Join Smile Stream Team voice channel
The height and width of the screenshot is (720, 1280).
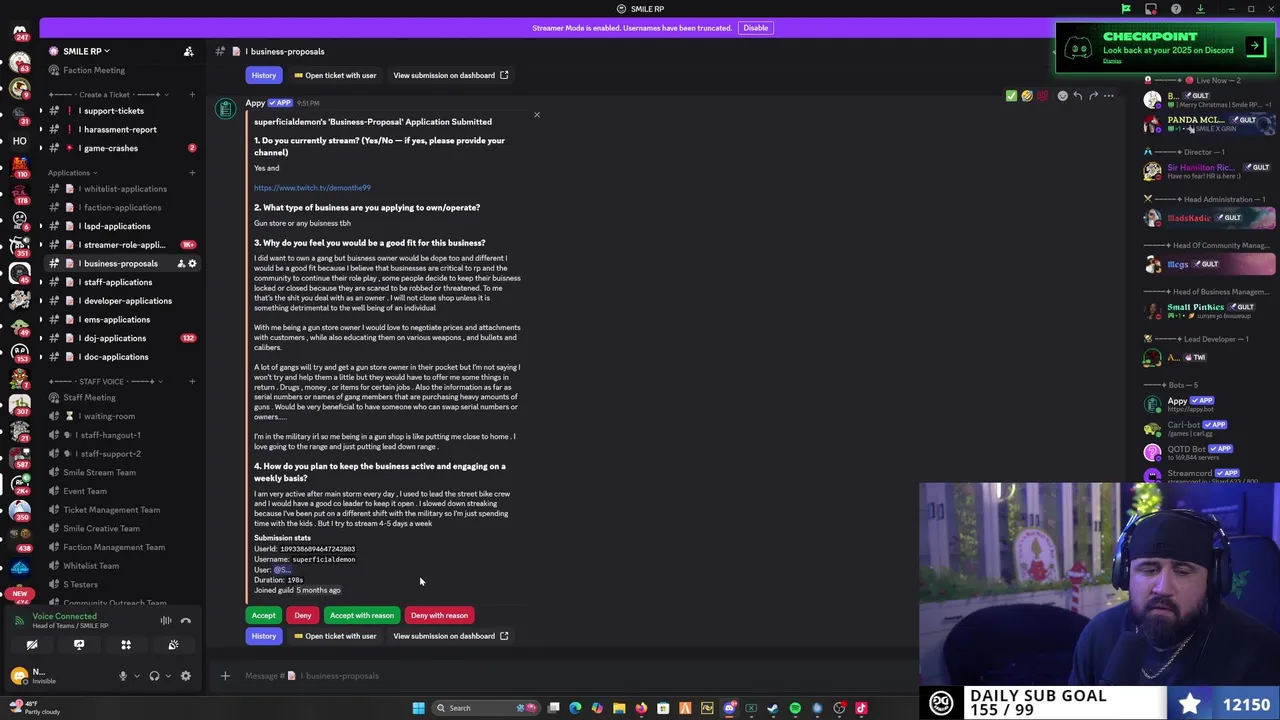click(120, 472)
